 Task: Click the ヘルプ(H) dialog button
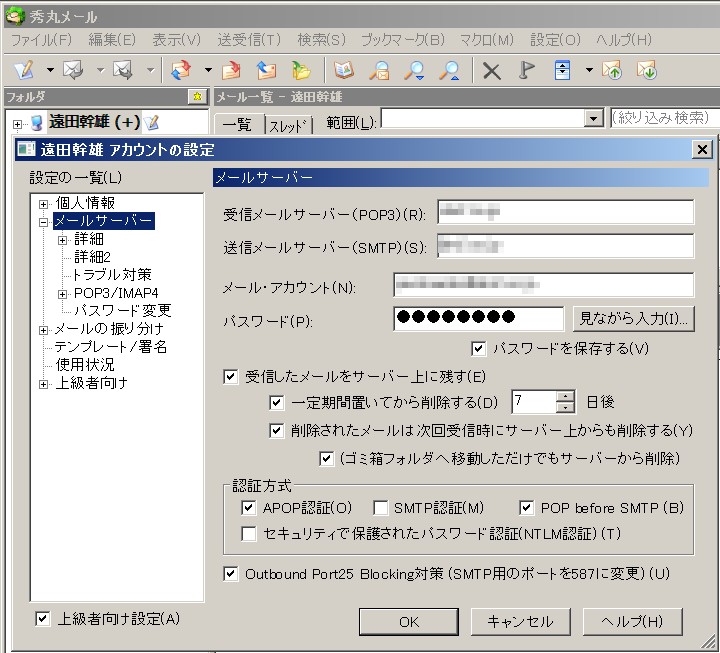coord(632,621)
